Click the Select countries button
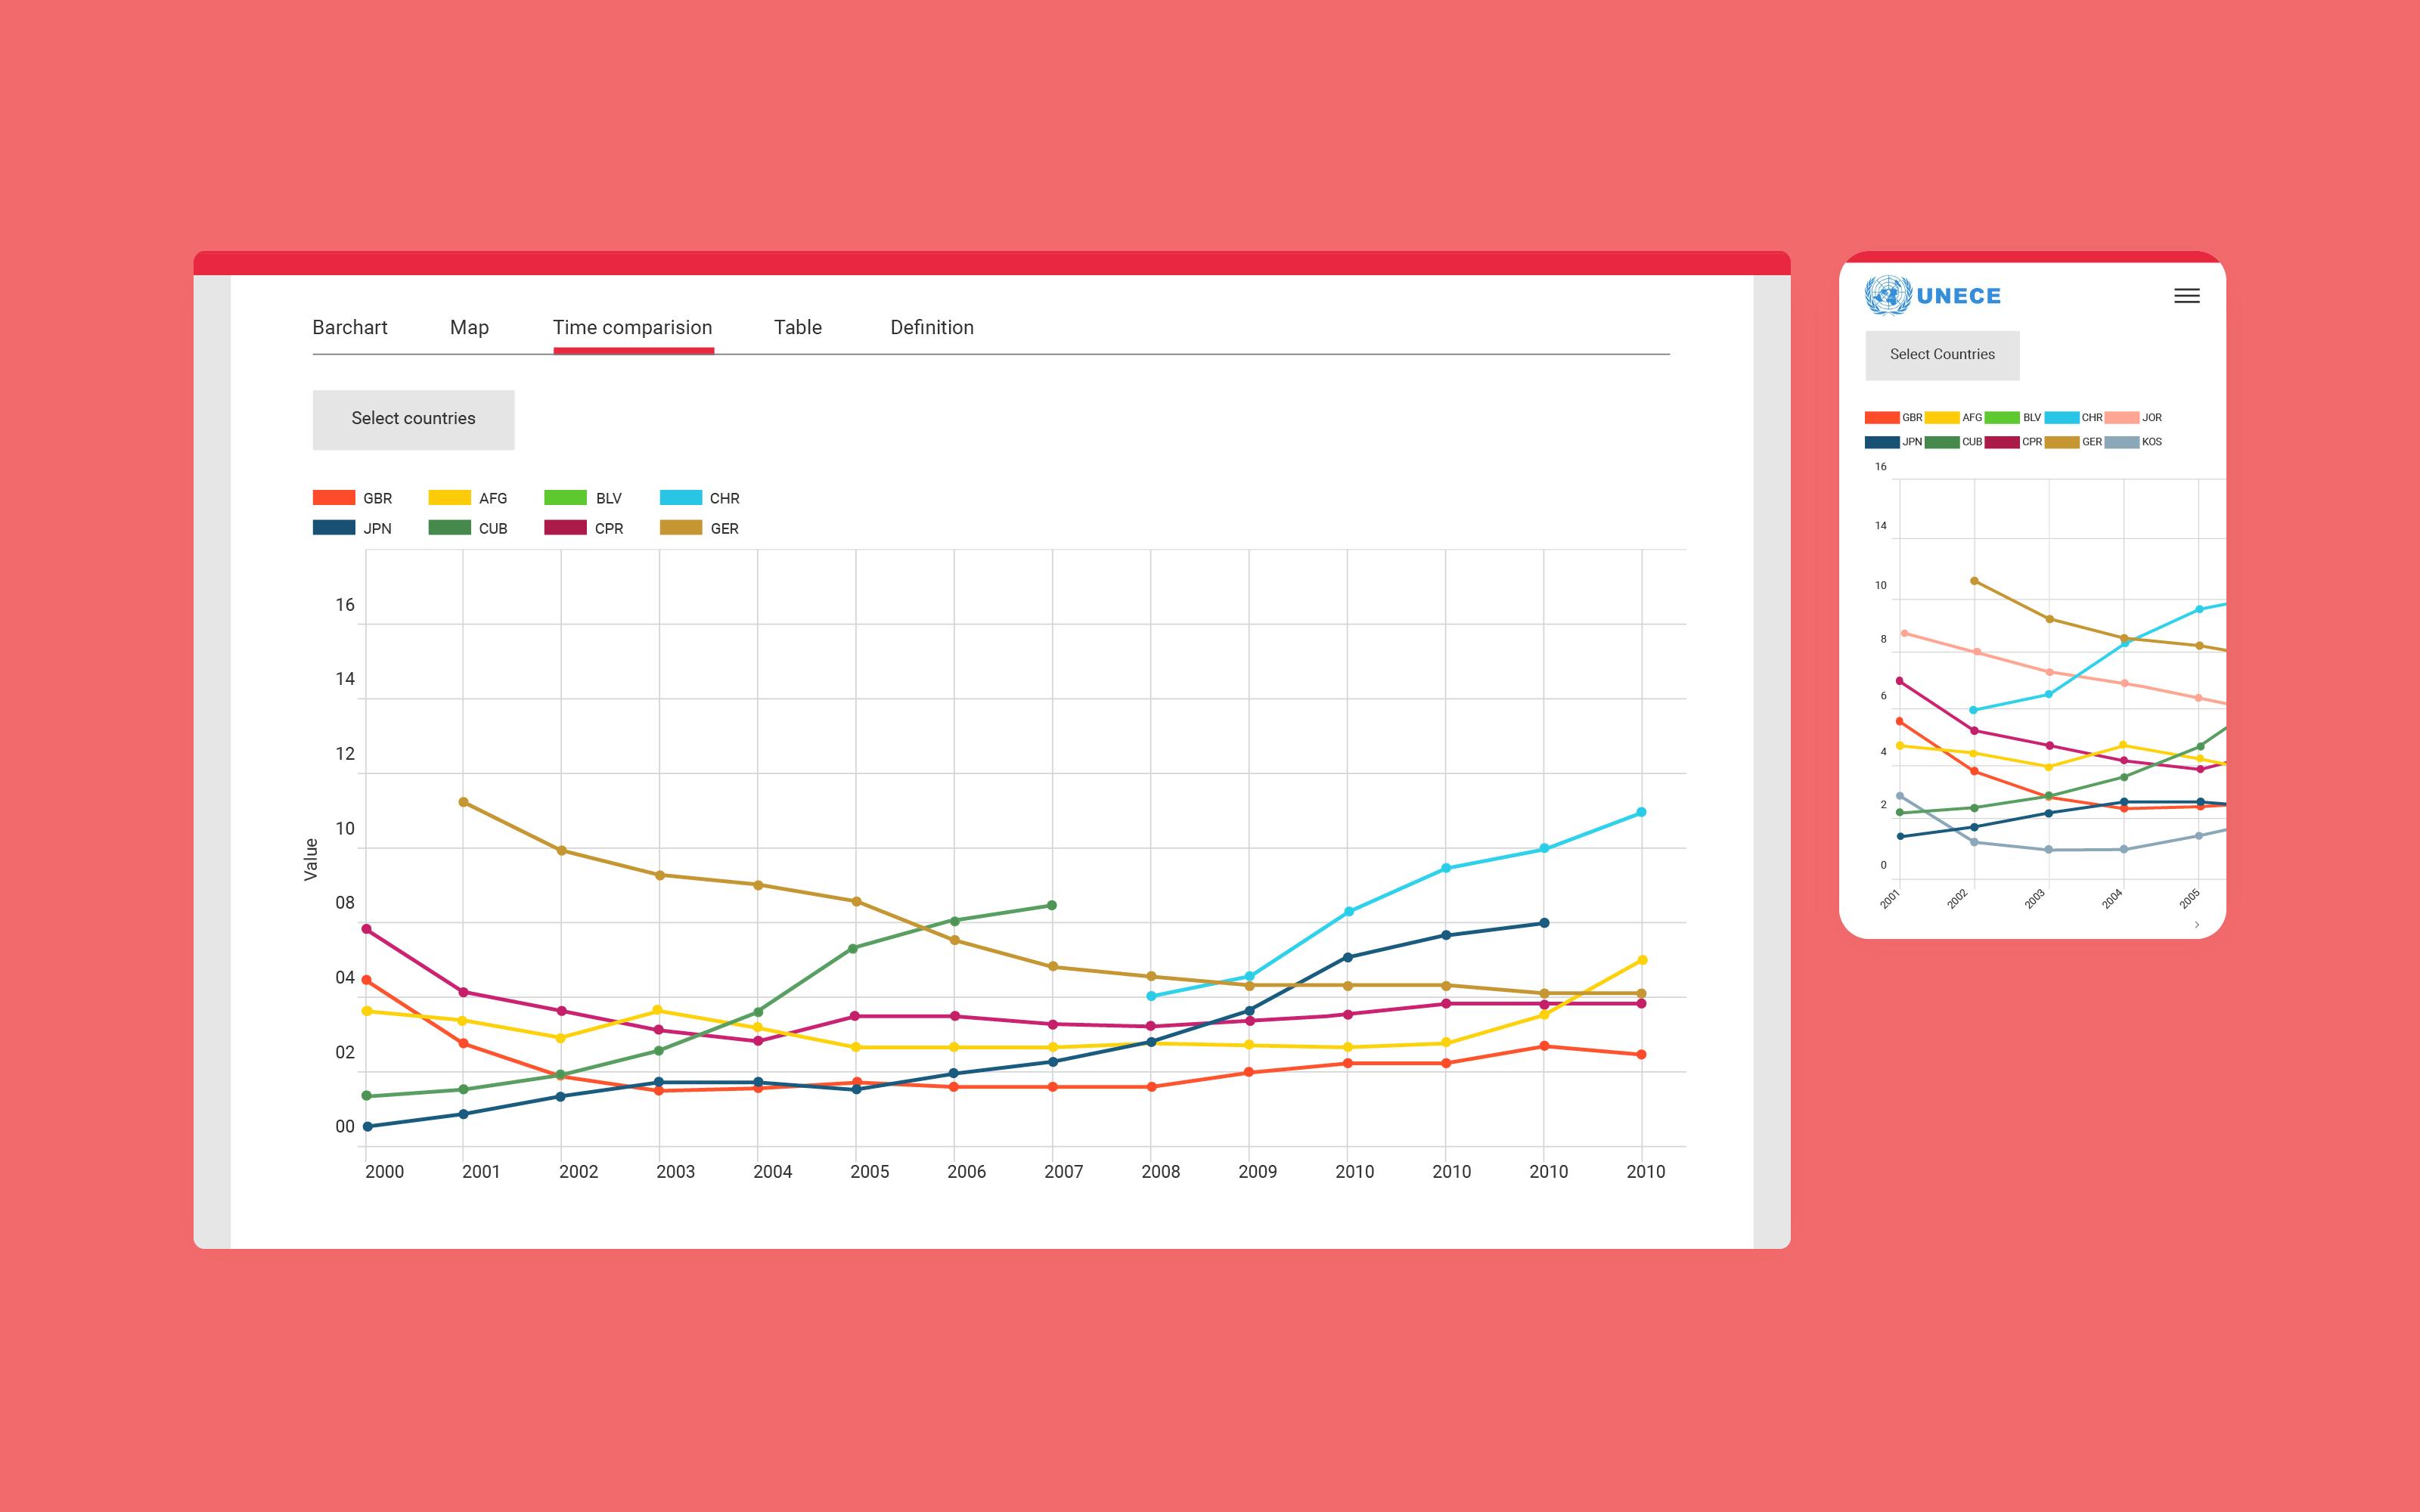This screenshot has width=2420, height=1512. [x=413, y=417]
